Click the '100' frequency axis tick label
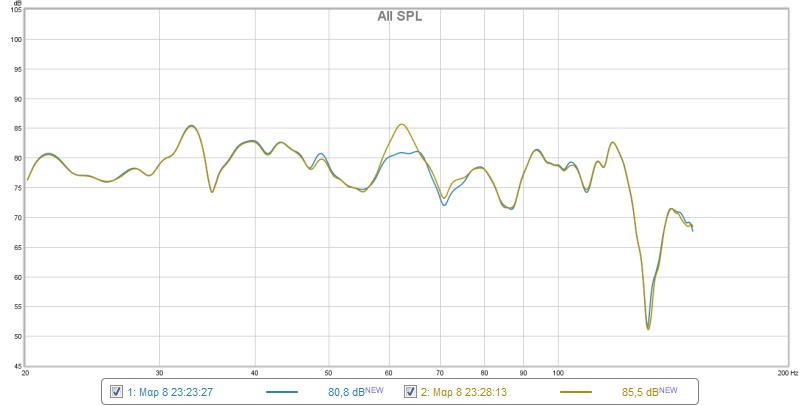Viewport: 800px width, 406px height. click(x=558, y=373)
